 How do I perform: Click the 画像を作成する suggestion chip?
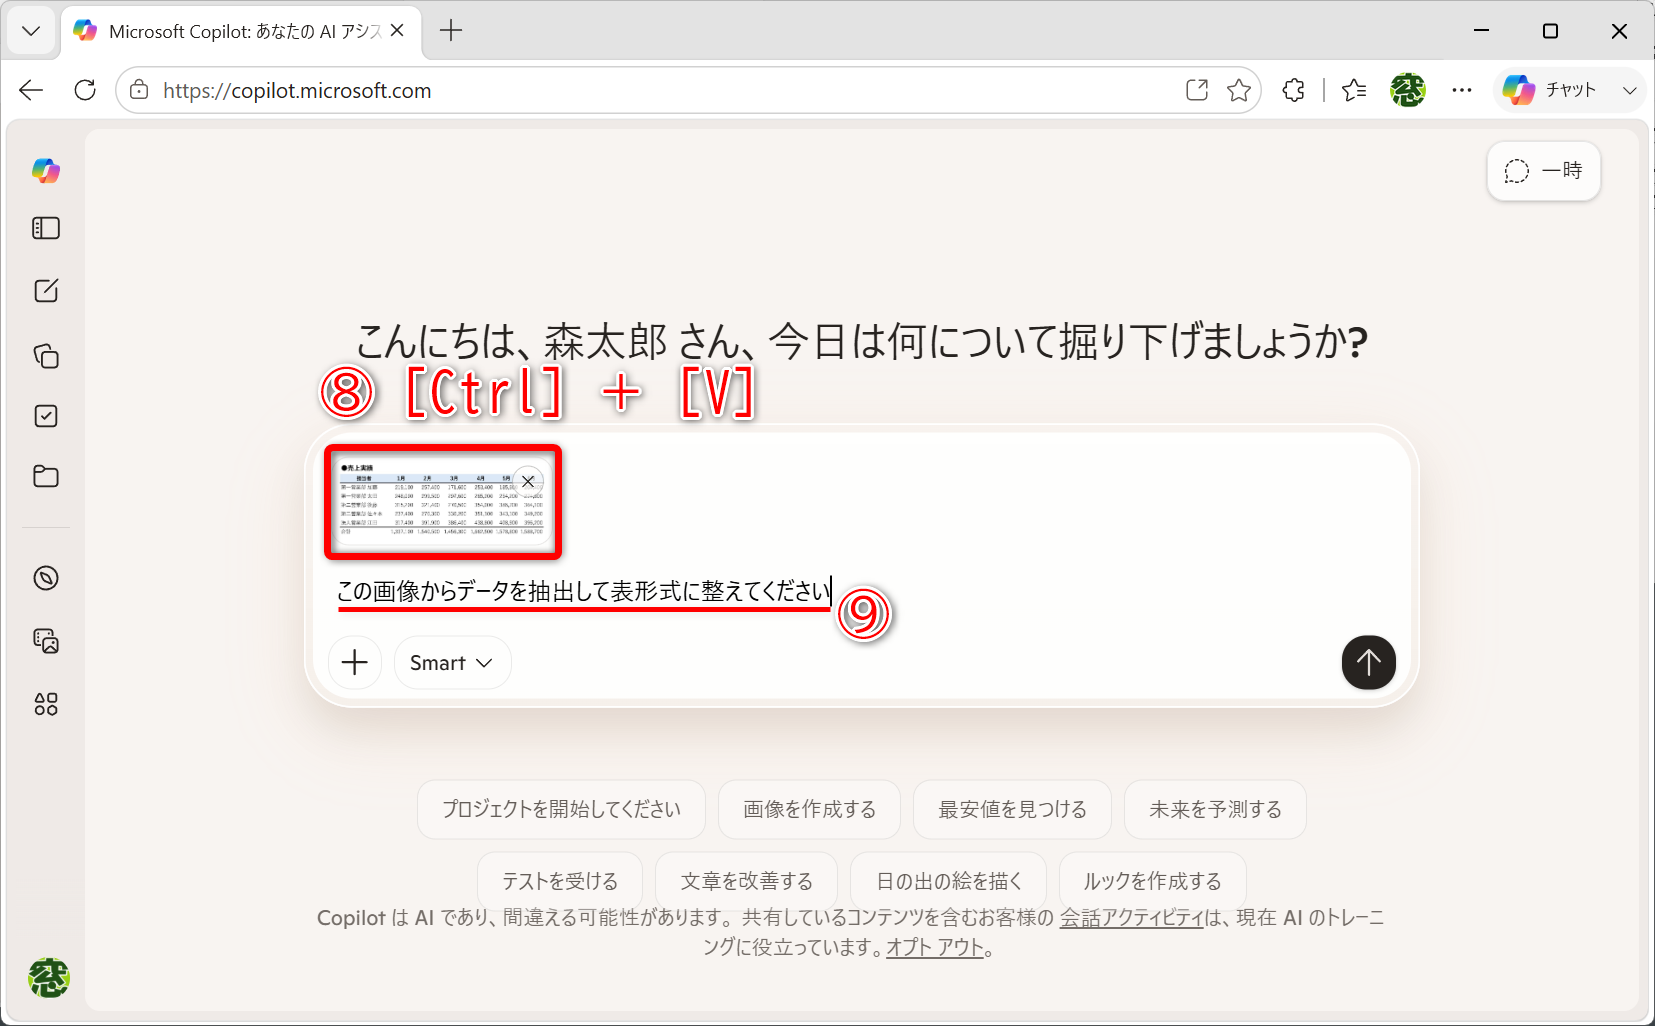coord(809,809)
